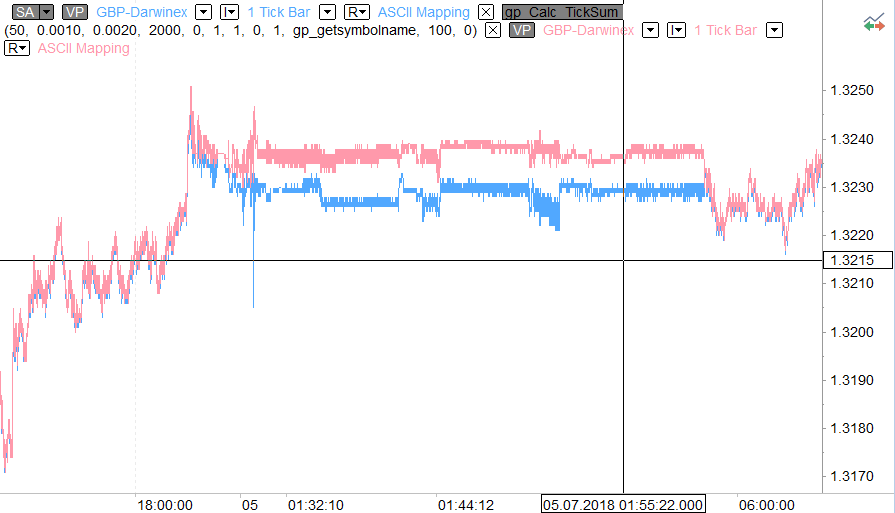Screen dimensions: 895x513
Task: Click the 1.3215 crosshair price label
Action: point(848,260)
